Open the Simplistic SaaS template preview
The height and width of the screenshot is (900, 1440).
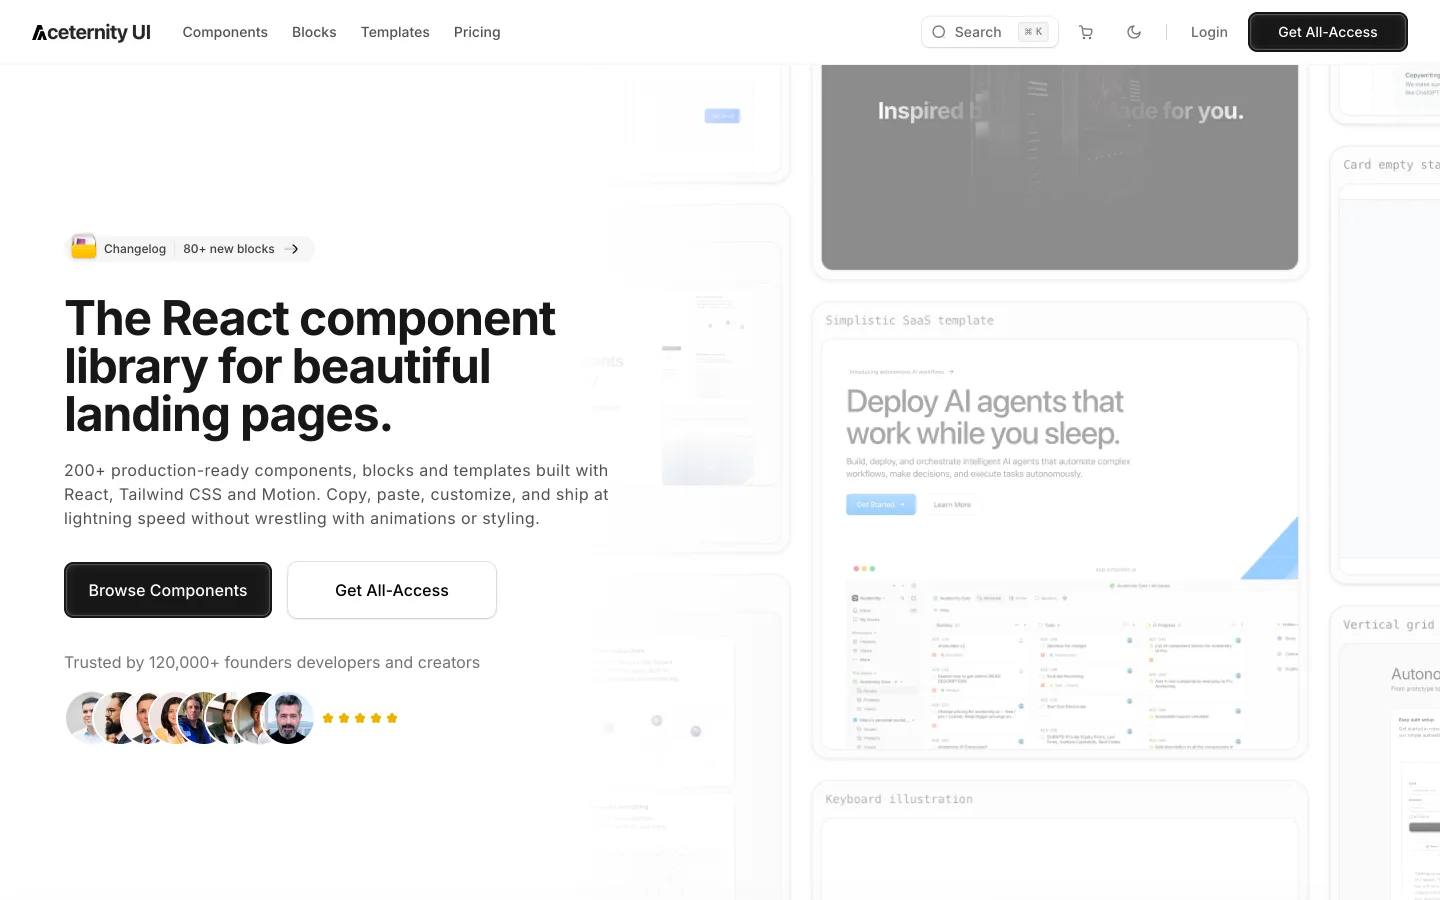pyautogui.click(x=1060, y=545)
